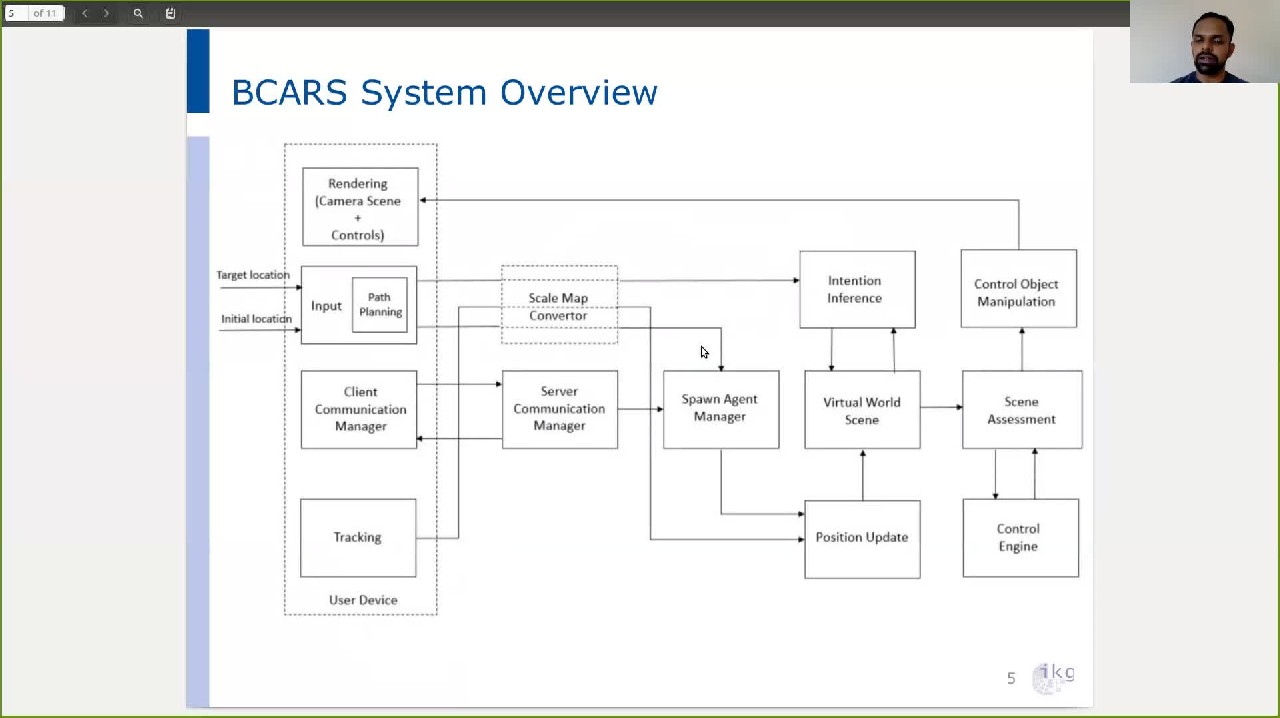Click the Tracking box in User Device
The height and width of the screenshot is (718, 1280).
pyautogui.click(x=358, y=538)
